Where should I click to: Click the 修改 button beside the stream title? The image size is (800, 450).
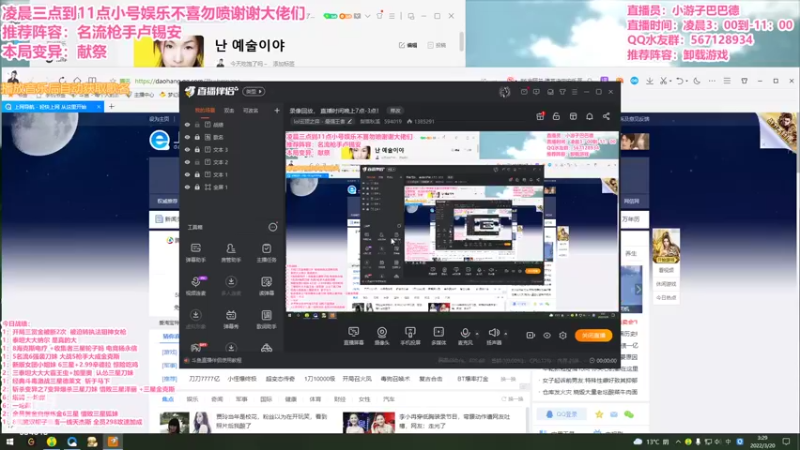[395, 110]
